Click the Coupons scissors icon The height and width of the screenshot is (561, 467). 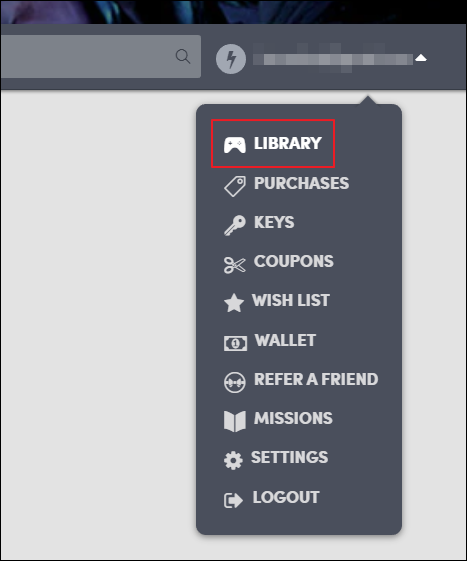(x=235, y=265)
